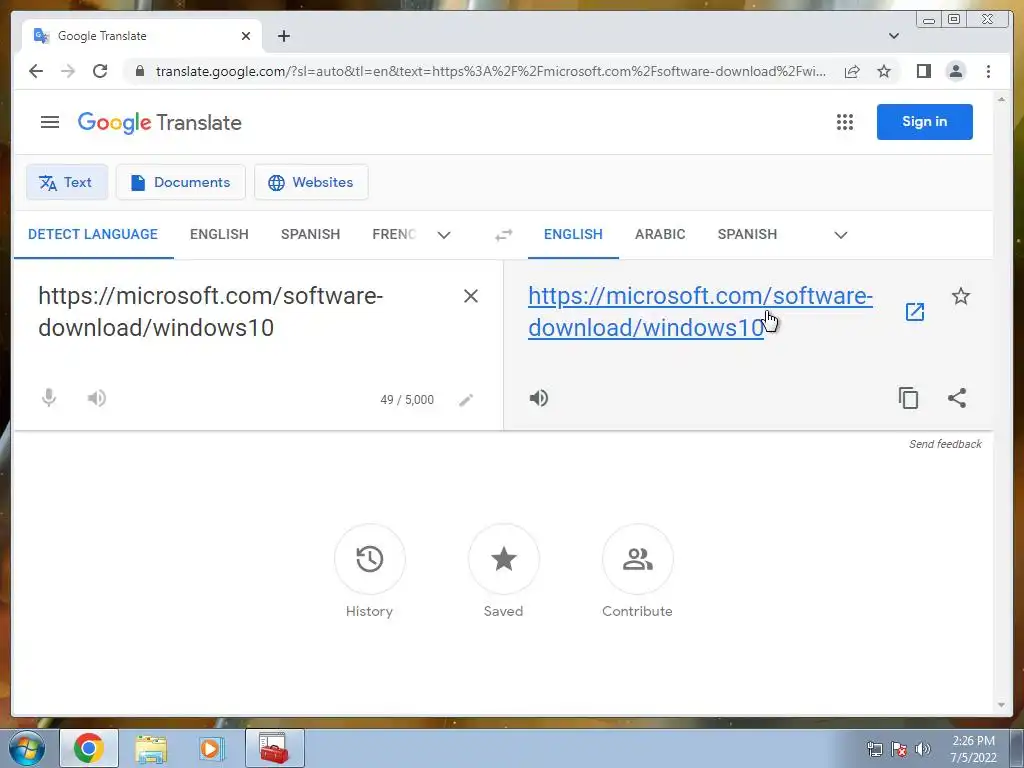Expand more source languages chevron
The image size is (1024, 768).
tap(444, 235)
